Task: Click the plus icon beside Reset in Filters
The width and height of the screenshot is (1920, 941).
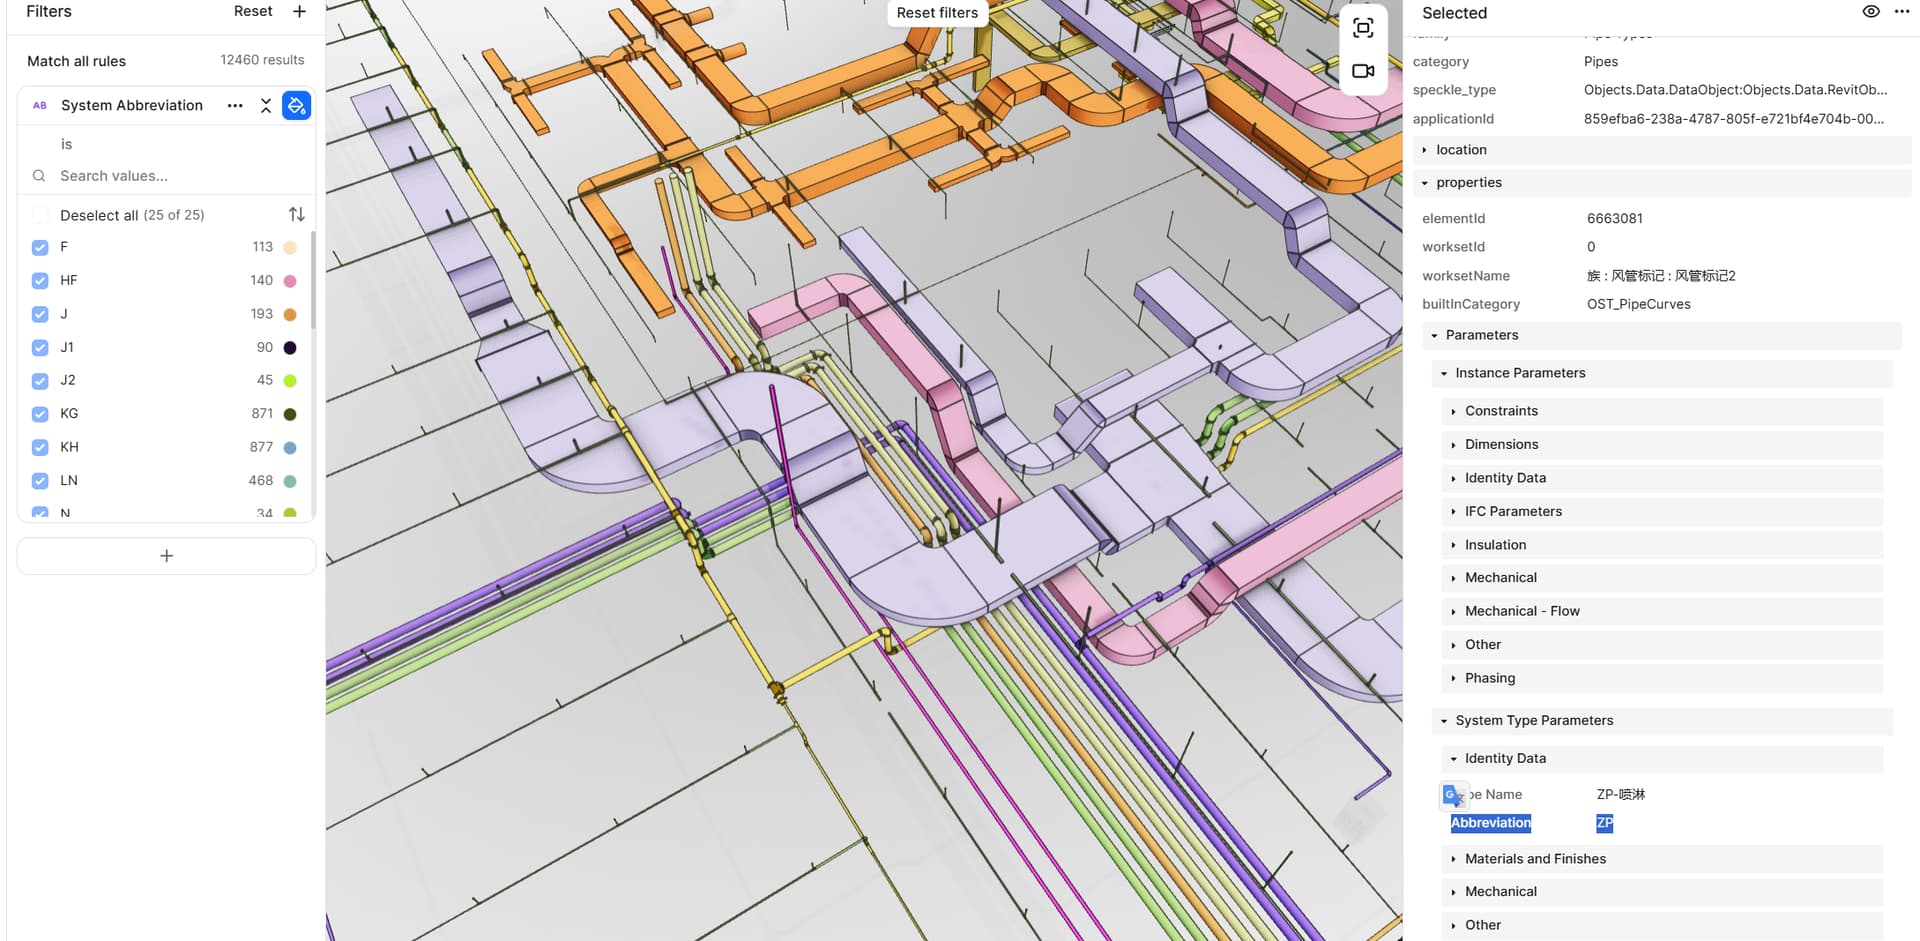Action: 299,11
